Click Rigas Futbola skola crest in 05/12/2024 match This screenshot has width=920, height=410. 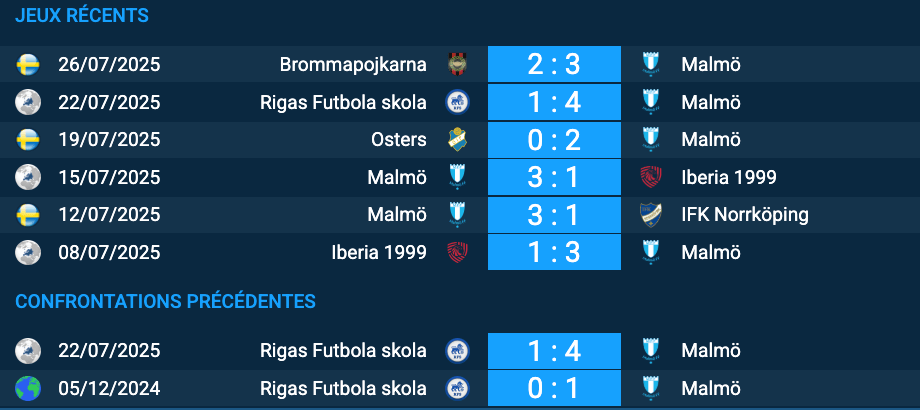[x=458, y=387]
